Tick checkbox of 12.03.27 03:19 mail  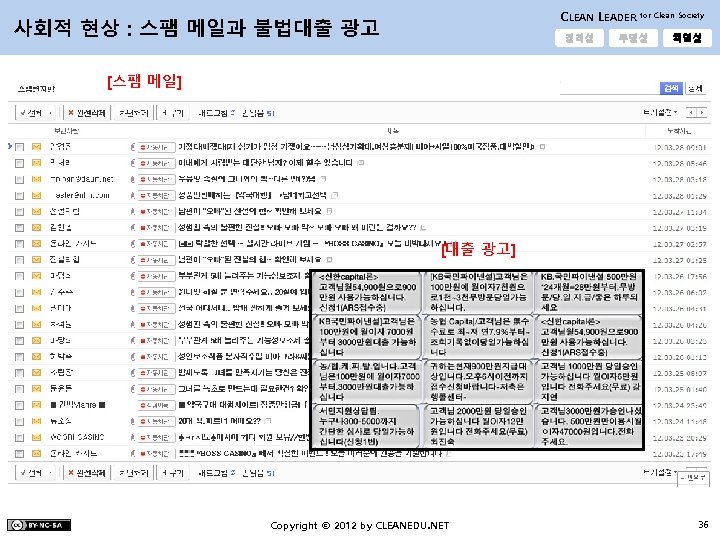[x=19, y=228]
